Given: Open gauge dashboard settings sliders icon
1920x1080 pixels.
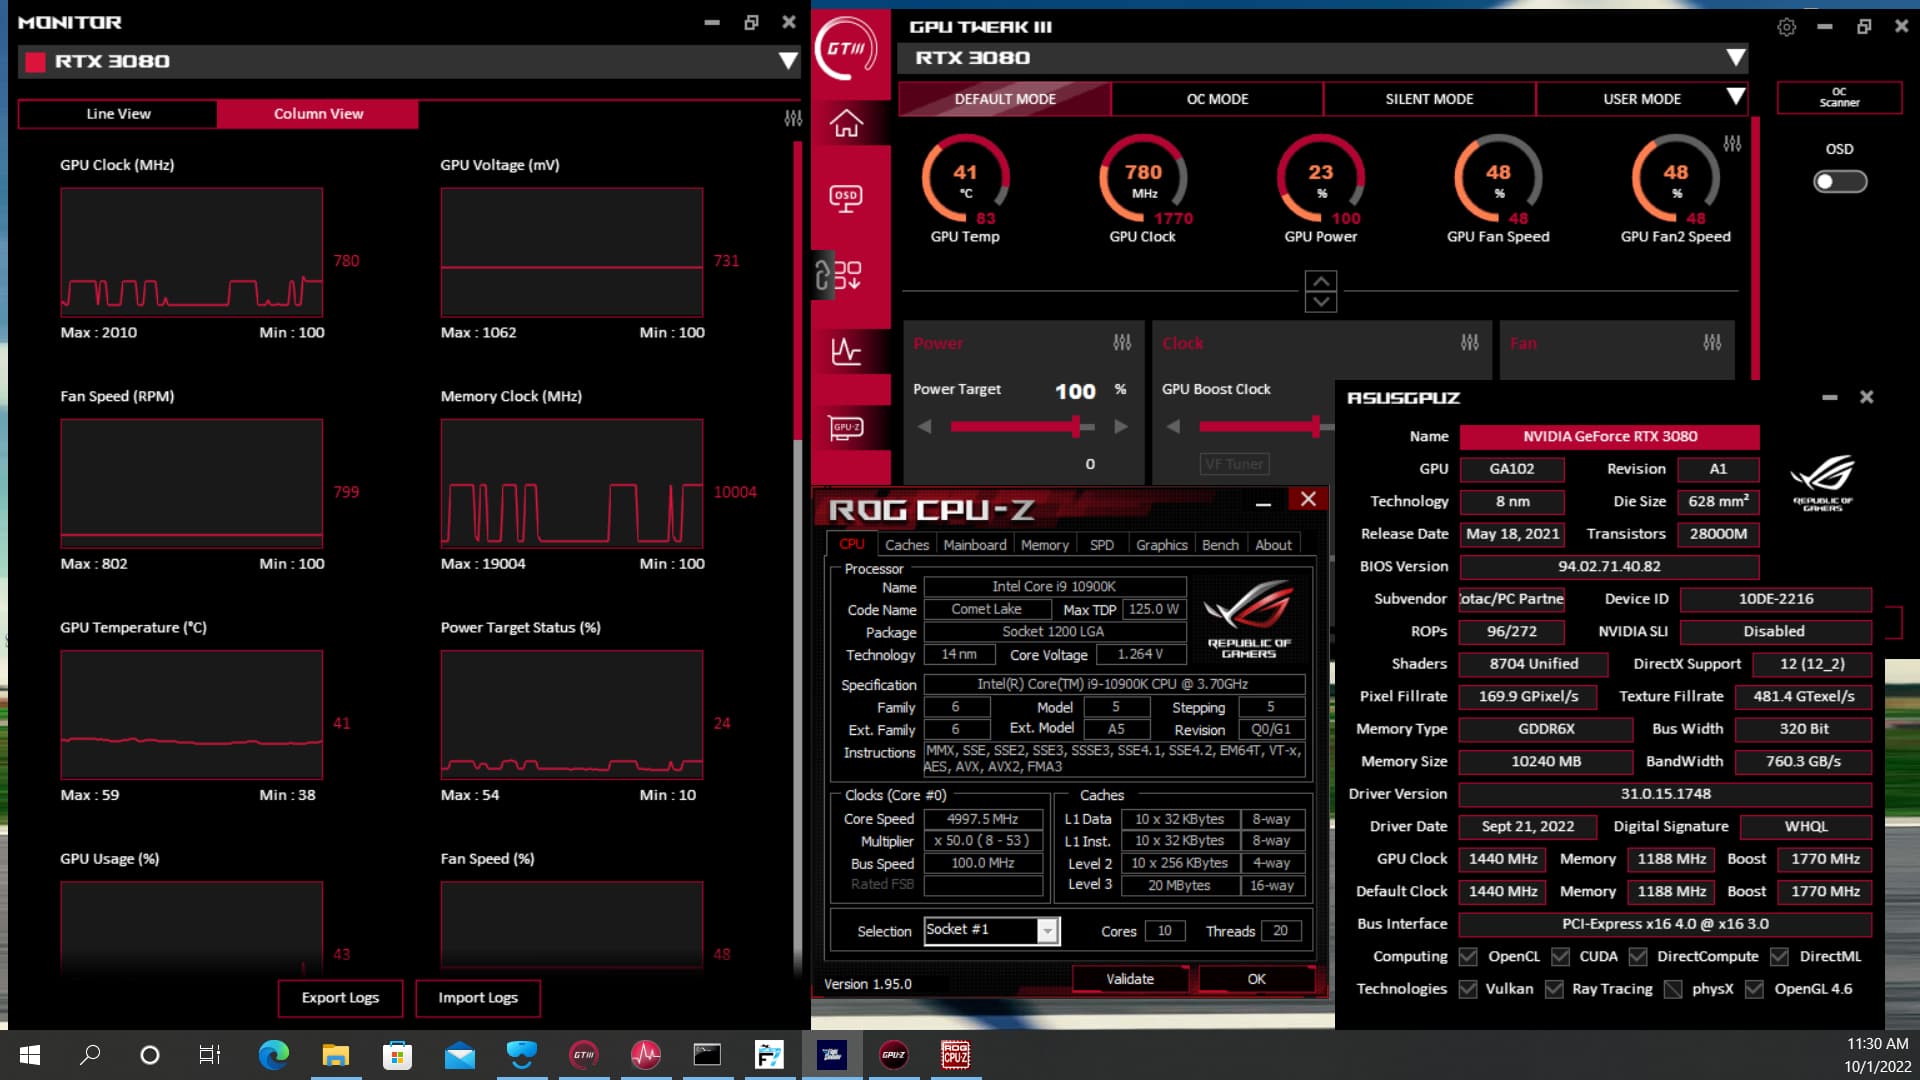Looking at the screenshot, I should 1732,144.
